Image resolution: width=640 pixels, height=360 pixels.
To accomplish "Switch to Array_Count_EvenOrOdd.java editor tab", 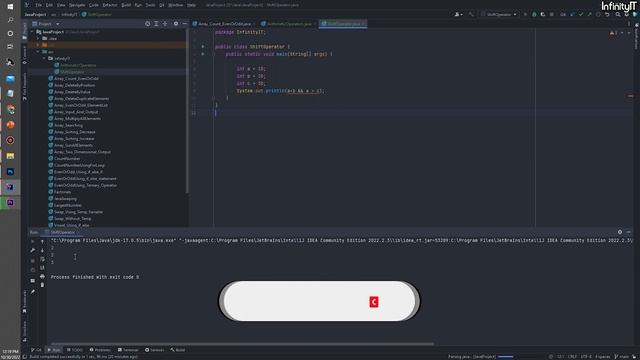I will tap(224, 24).
